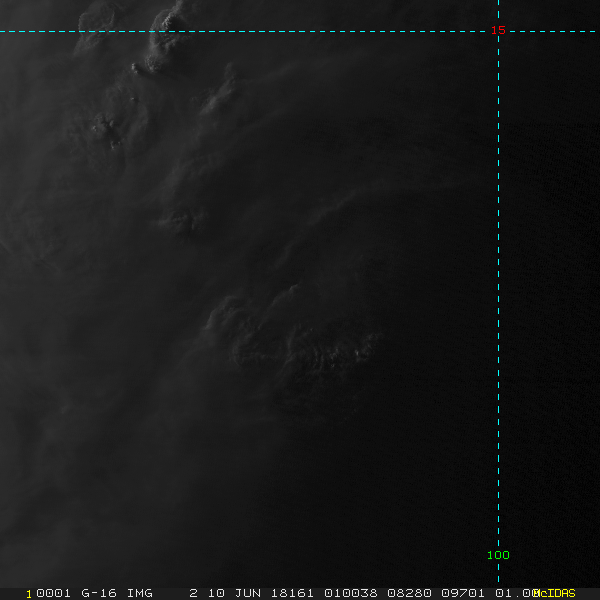Click the red latitude label 15

click(x=498, y=30)
